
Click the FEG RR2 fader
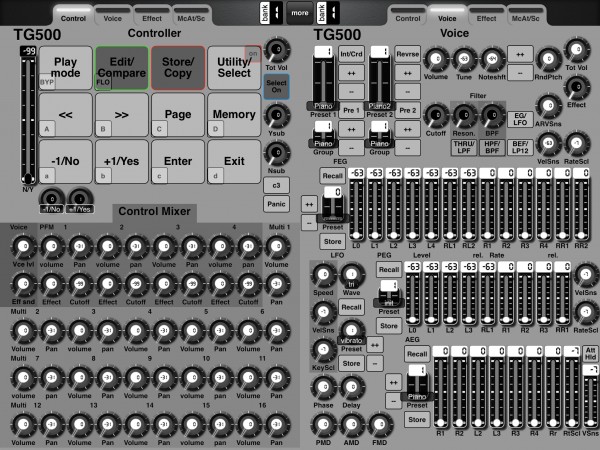click(x=582, y=205)
